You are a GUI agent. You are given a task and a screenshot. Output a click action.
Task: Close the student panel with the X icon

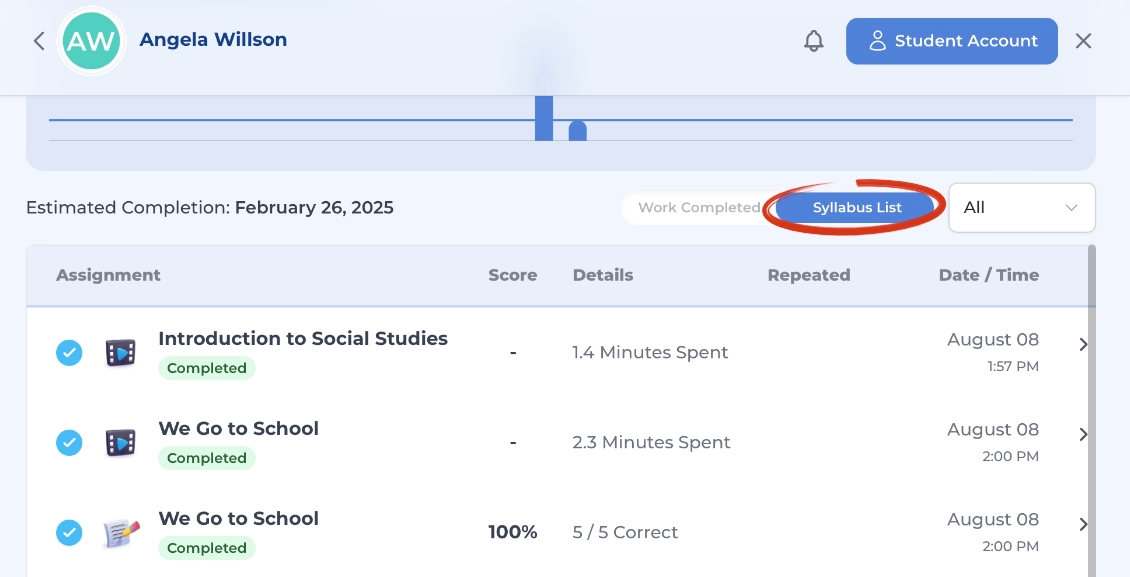1083,41
